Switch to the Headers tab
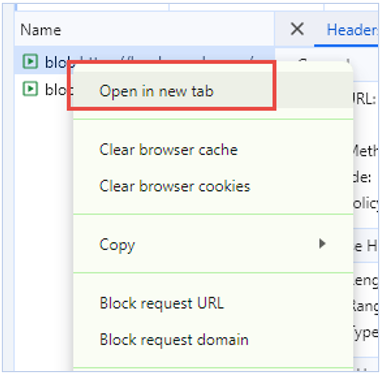Image resolution: width=383 pixels, height=374 pixels. pyautogui.click(x=352, y=30)
